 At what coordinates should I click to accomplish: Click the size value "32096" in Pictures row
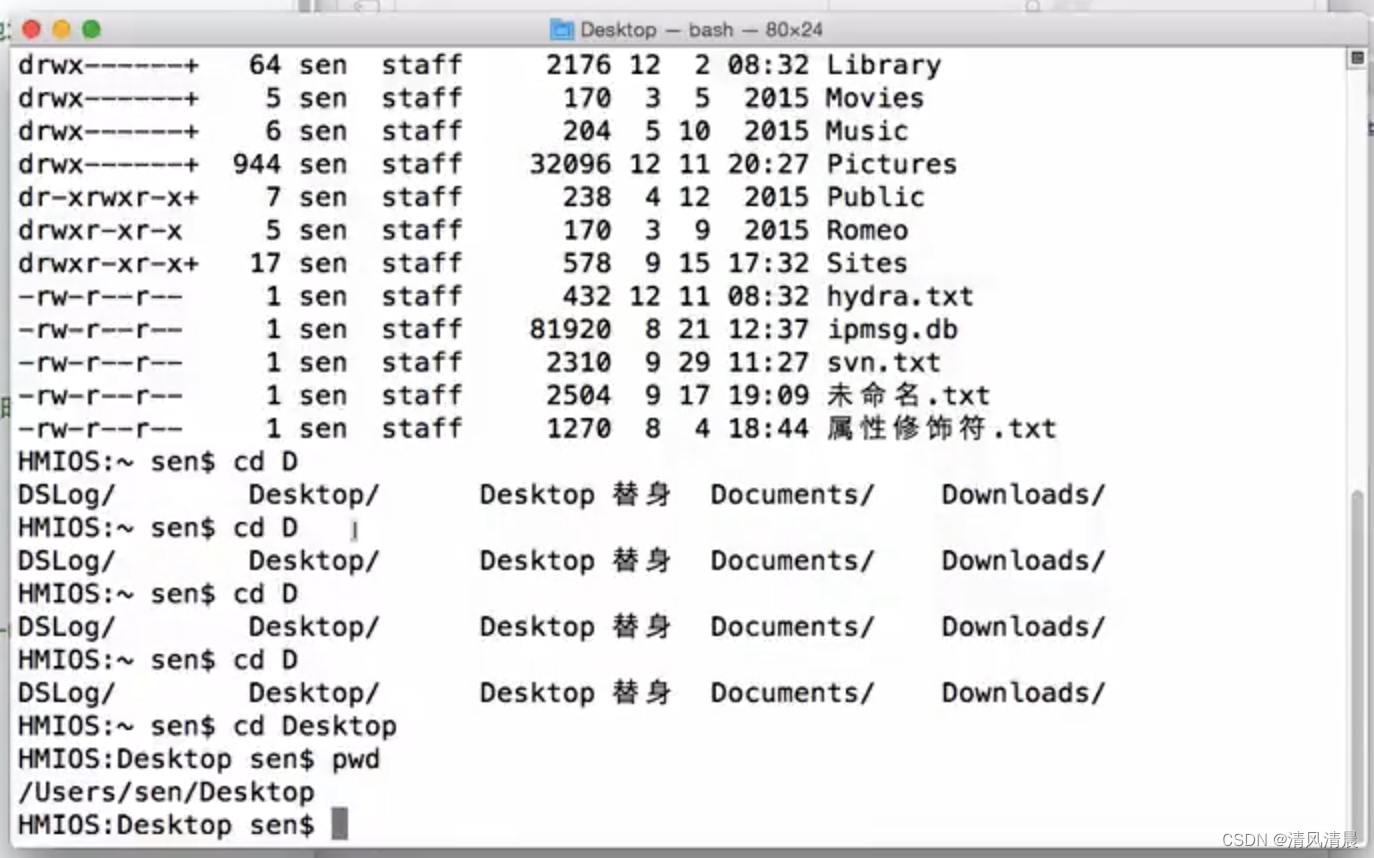tap(570, 165)
